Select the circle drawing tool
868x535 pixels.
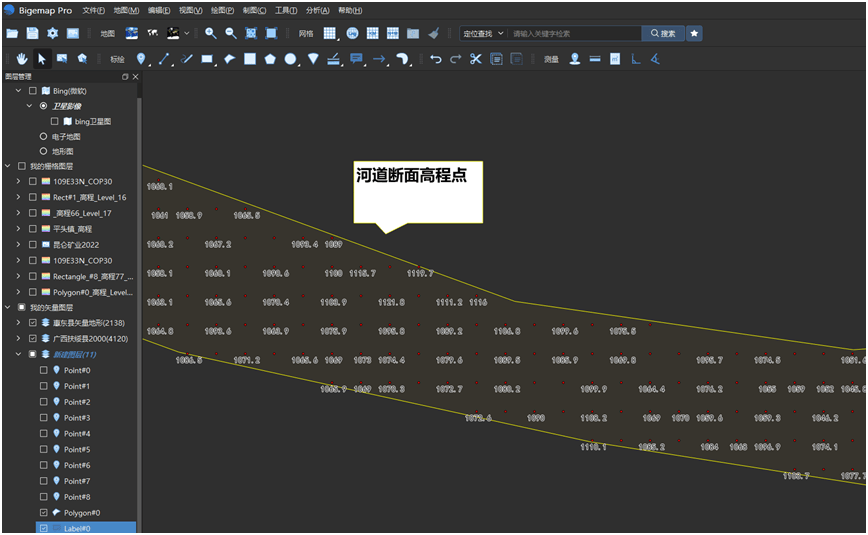[291, 59]
